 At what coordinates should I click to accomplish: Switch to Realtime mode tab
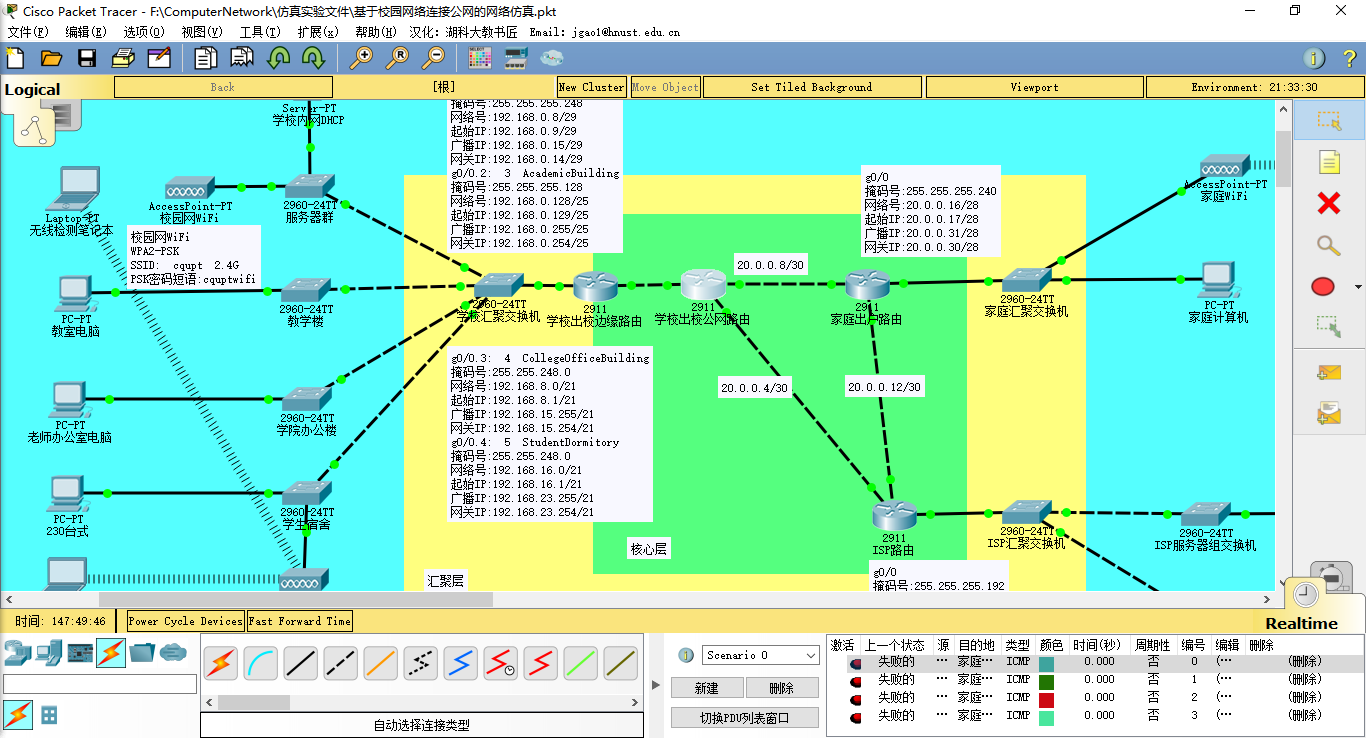pyautogui.click(x=1301, y=623)
